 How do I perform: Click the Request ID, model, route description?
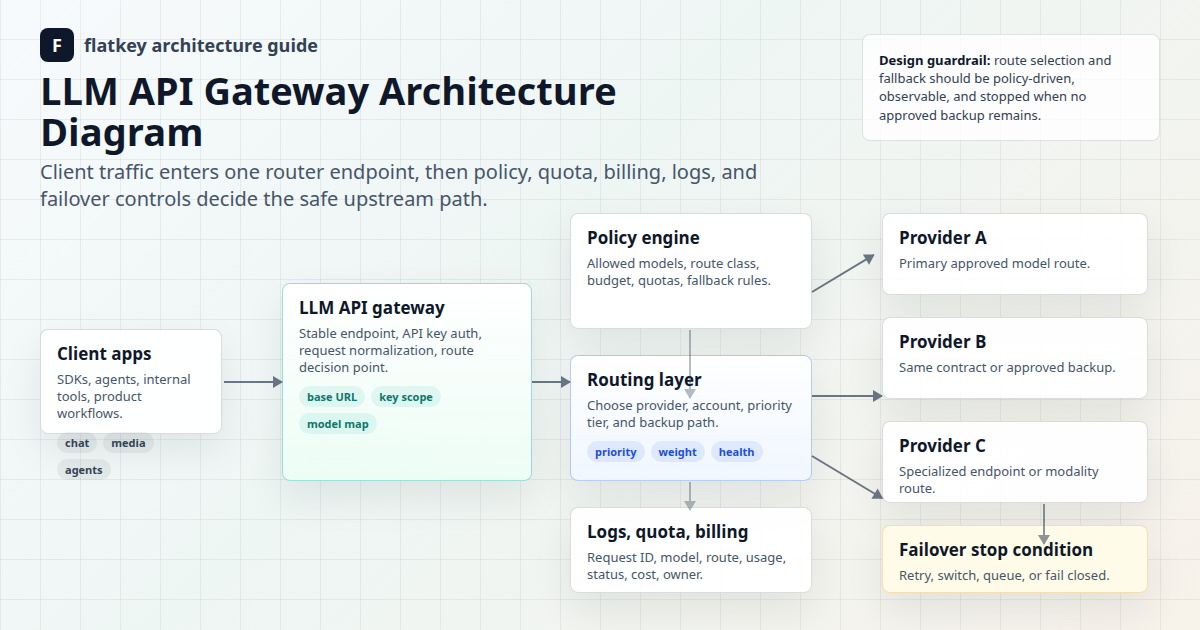click(686, 566)
